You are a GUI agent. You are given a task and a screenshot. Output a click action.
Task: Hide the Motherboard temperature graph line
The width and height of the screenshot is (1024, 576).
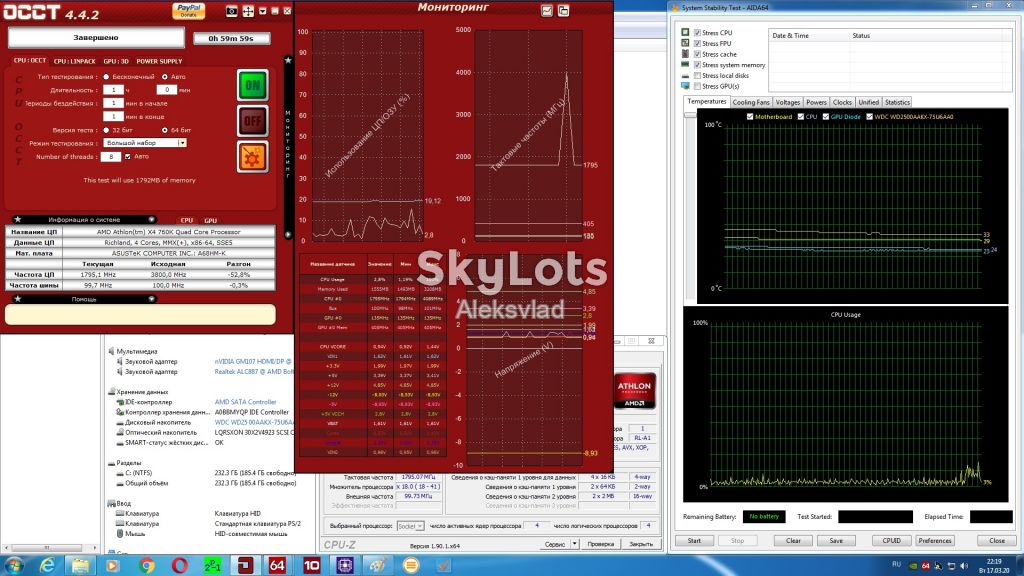[x=750, y=117]
